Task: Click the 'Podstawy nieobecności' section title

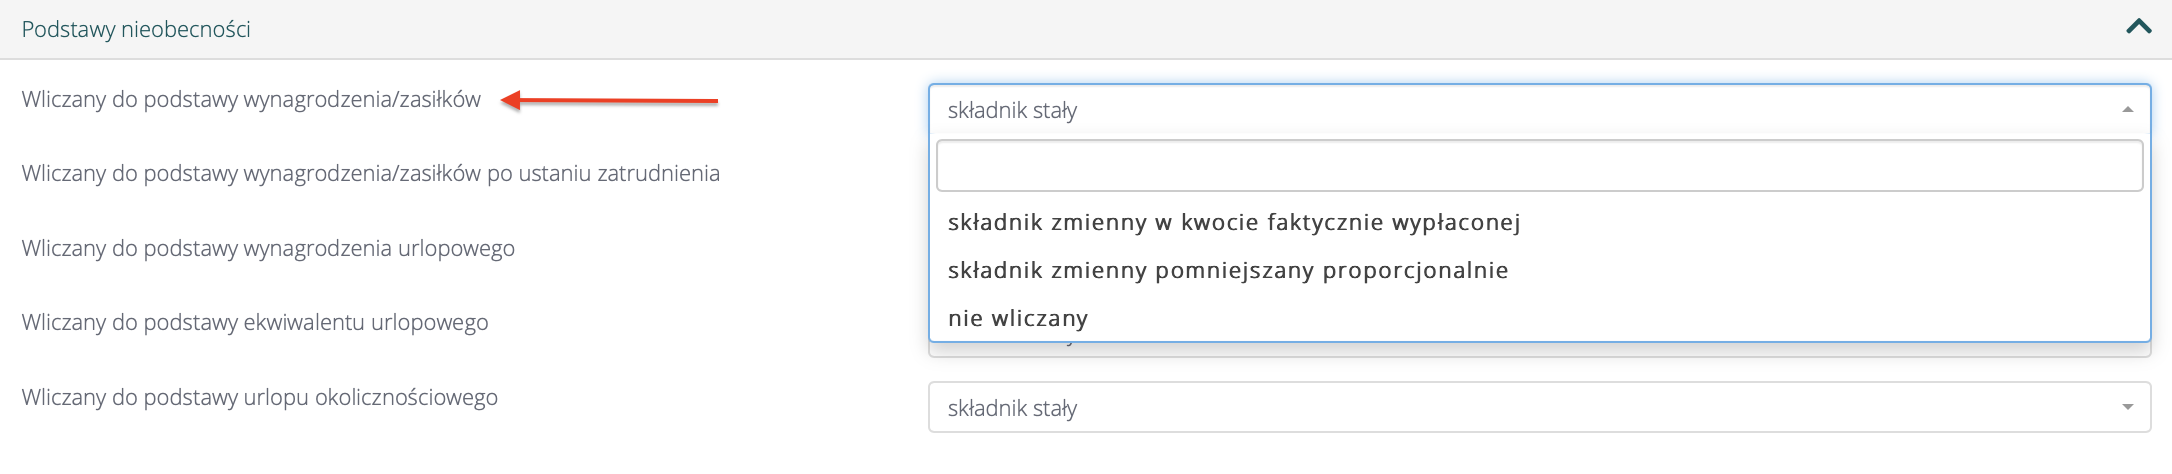Action: click(x=136, y=29)
